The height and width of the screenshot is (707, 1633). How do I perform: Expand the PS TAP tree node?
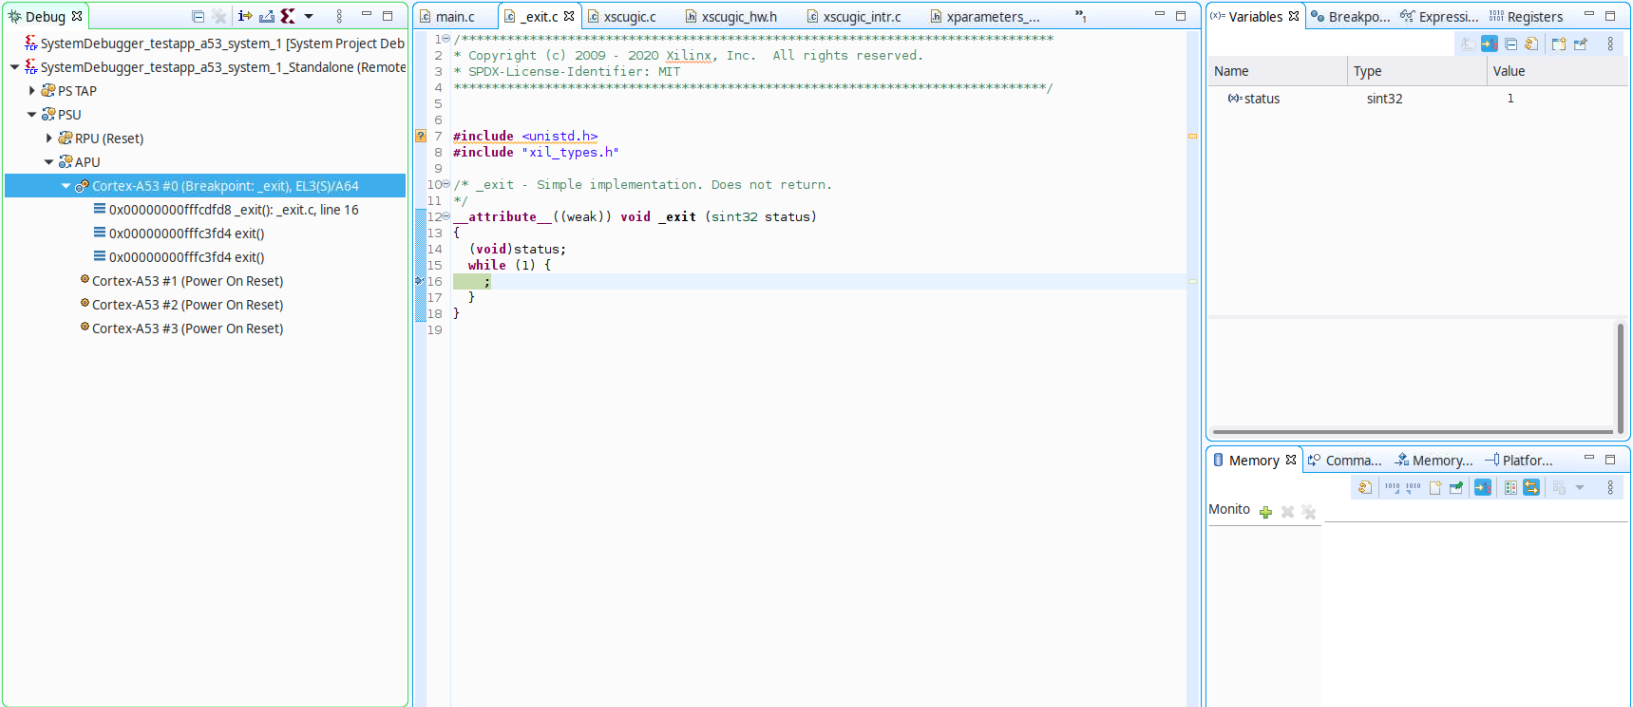tap(32, 91)
